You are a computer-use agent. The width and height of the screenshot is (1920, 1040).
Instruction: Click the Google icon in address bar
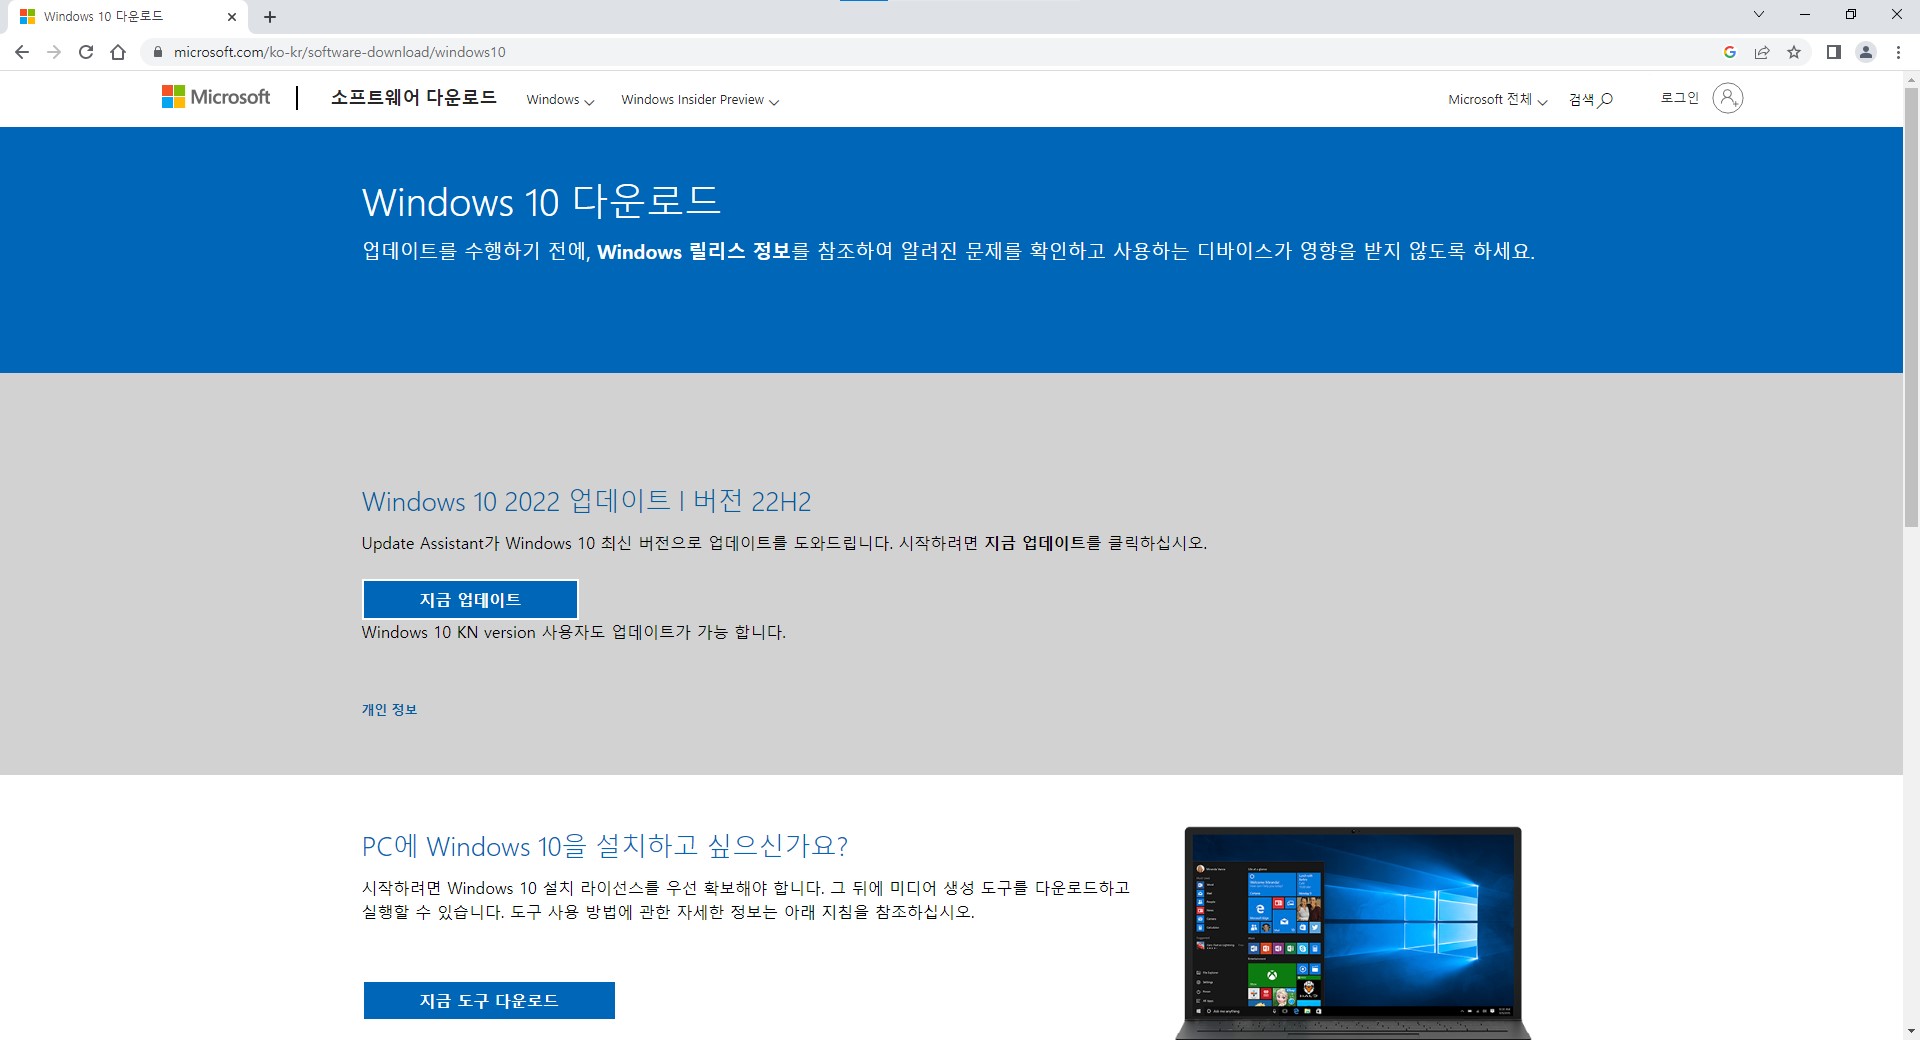(1730, 52)
